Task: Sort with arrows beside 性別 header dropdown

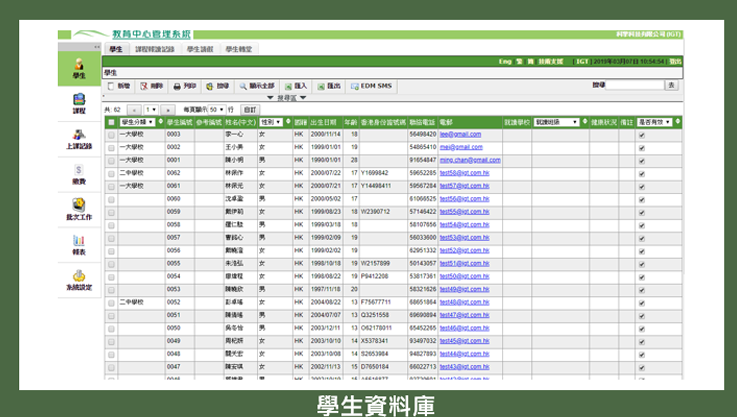Action: (x=288, y=122)
